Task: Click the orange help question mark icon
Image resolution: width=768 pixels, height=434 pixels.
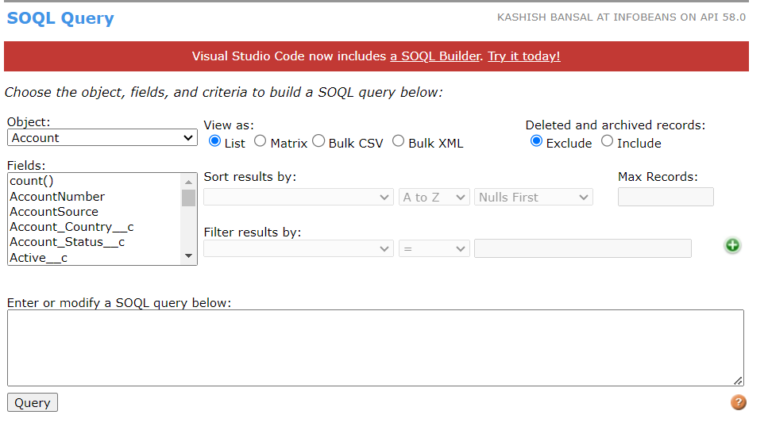Action: [x=739, y=402]
